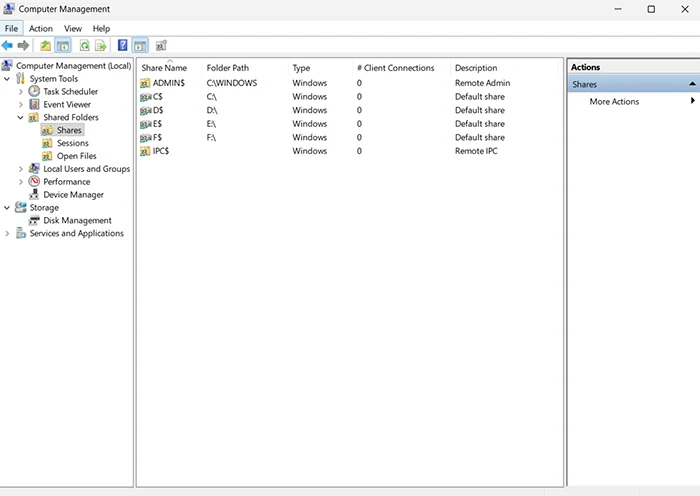The width and height of the screenshot is (700, 496).
Task: Click the blue Help toolbar icon
Action: pos(122,45)
